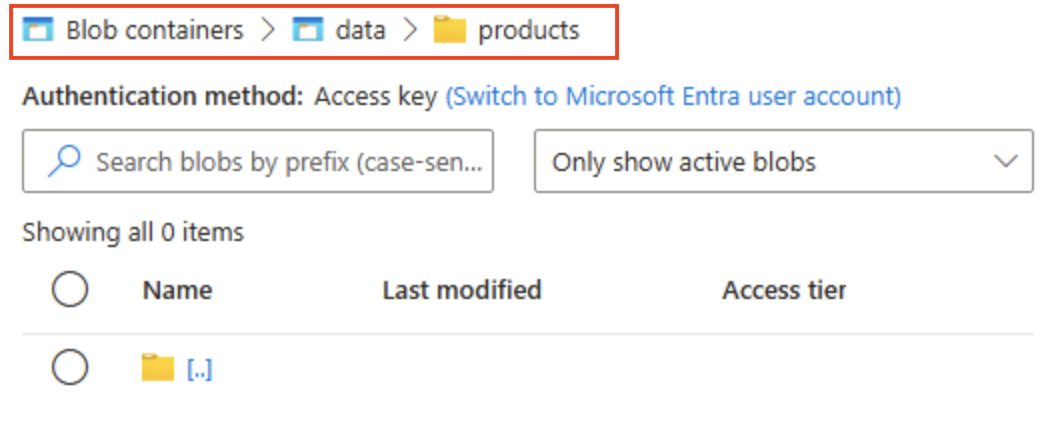Click the products folder icon in breadcrumb

coord(450,30)
